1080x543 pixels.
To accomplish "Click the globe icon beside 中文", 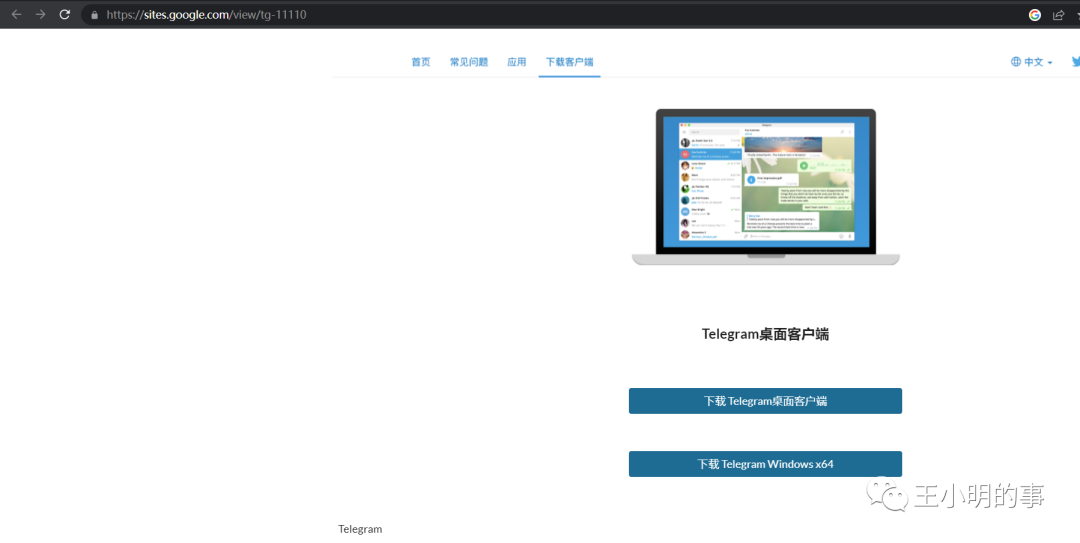I will click(1016, 62).
